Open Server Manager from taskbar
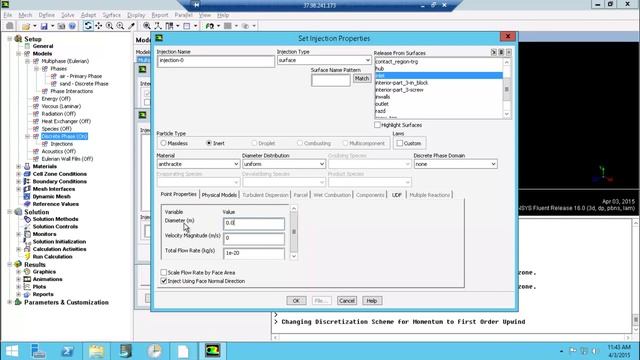This screenshot has height=360, width=640. [x=38, y=351]
